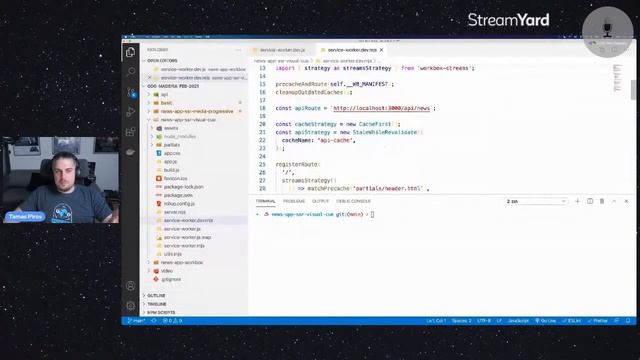Open rollup.config.js in the file tree
Viewport: 640px width, 360px height.
point(179,204)
